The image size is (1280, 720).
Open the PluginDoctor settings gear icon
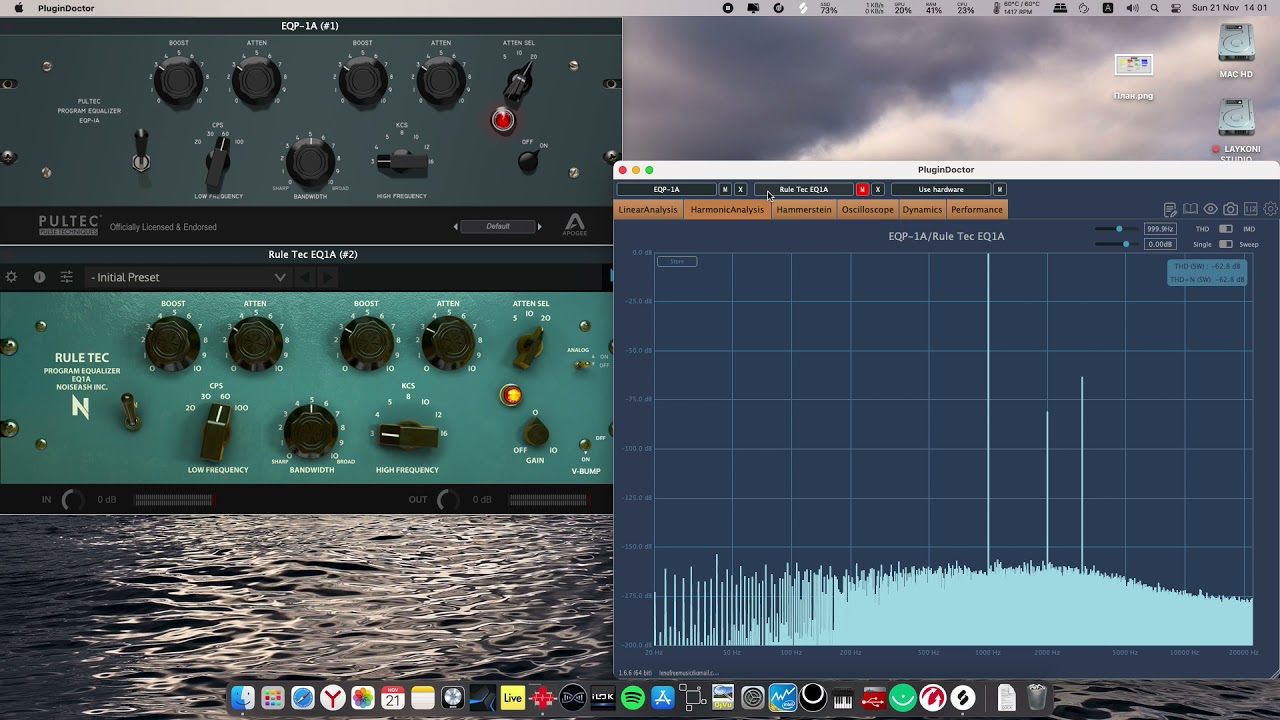tap(1271, 209)
